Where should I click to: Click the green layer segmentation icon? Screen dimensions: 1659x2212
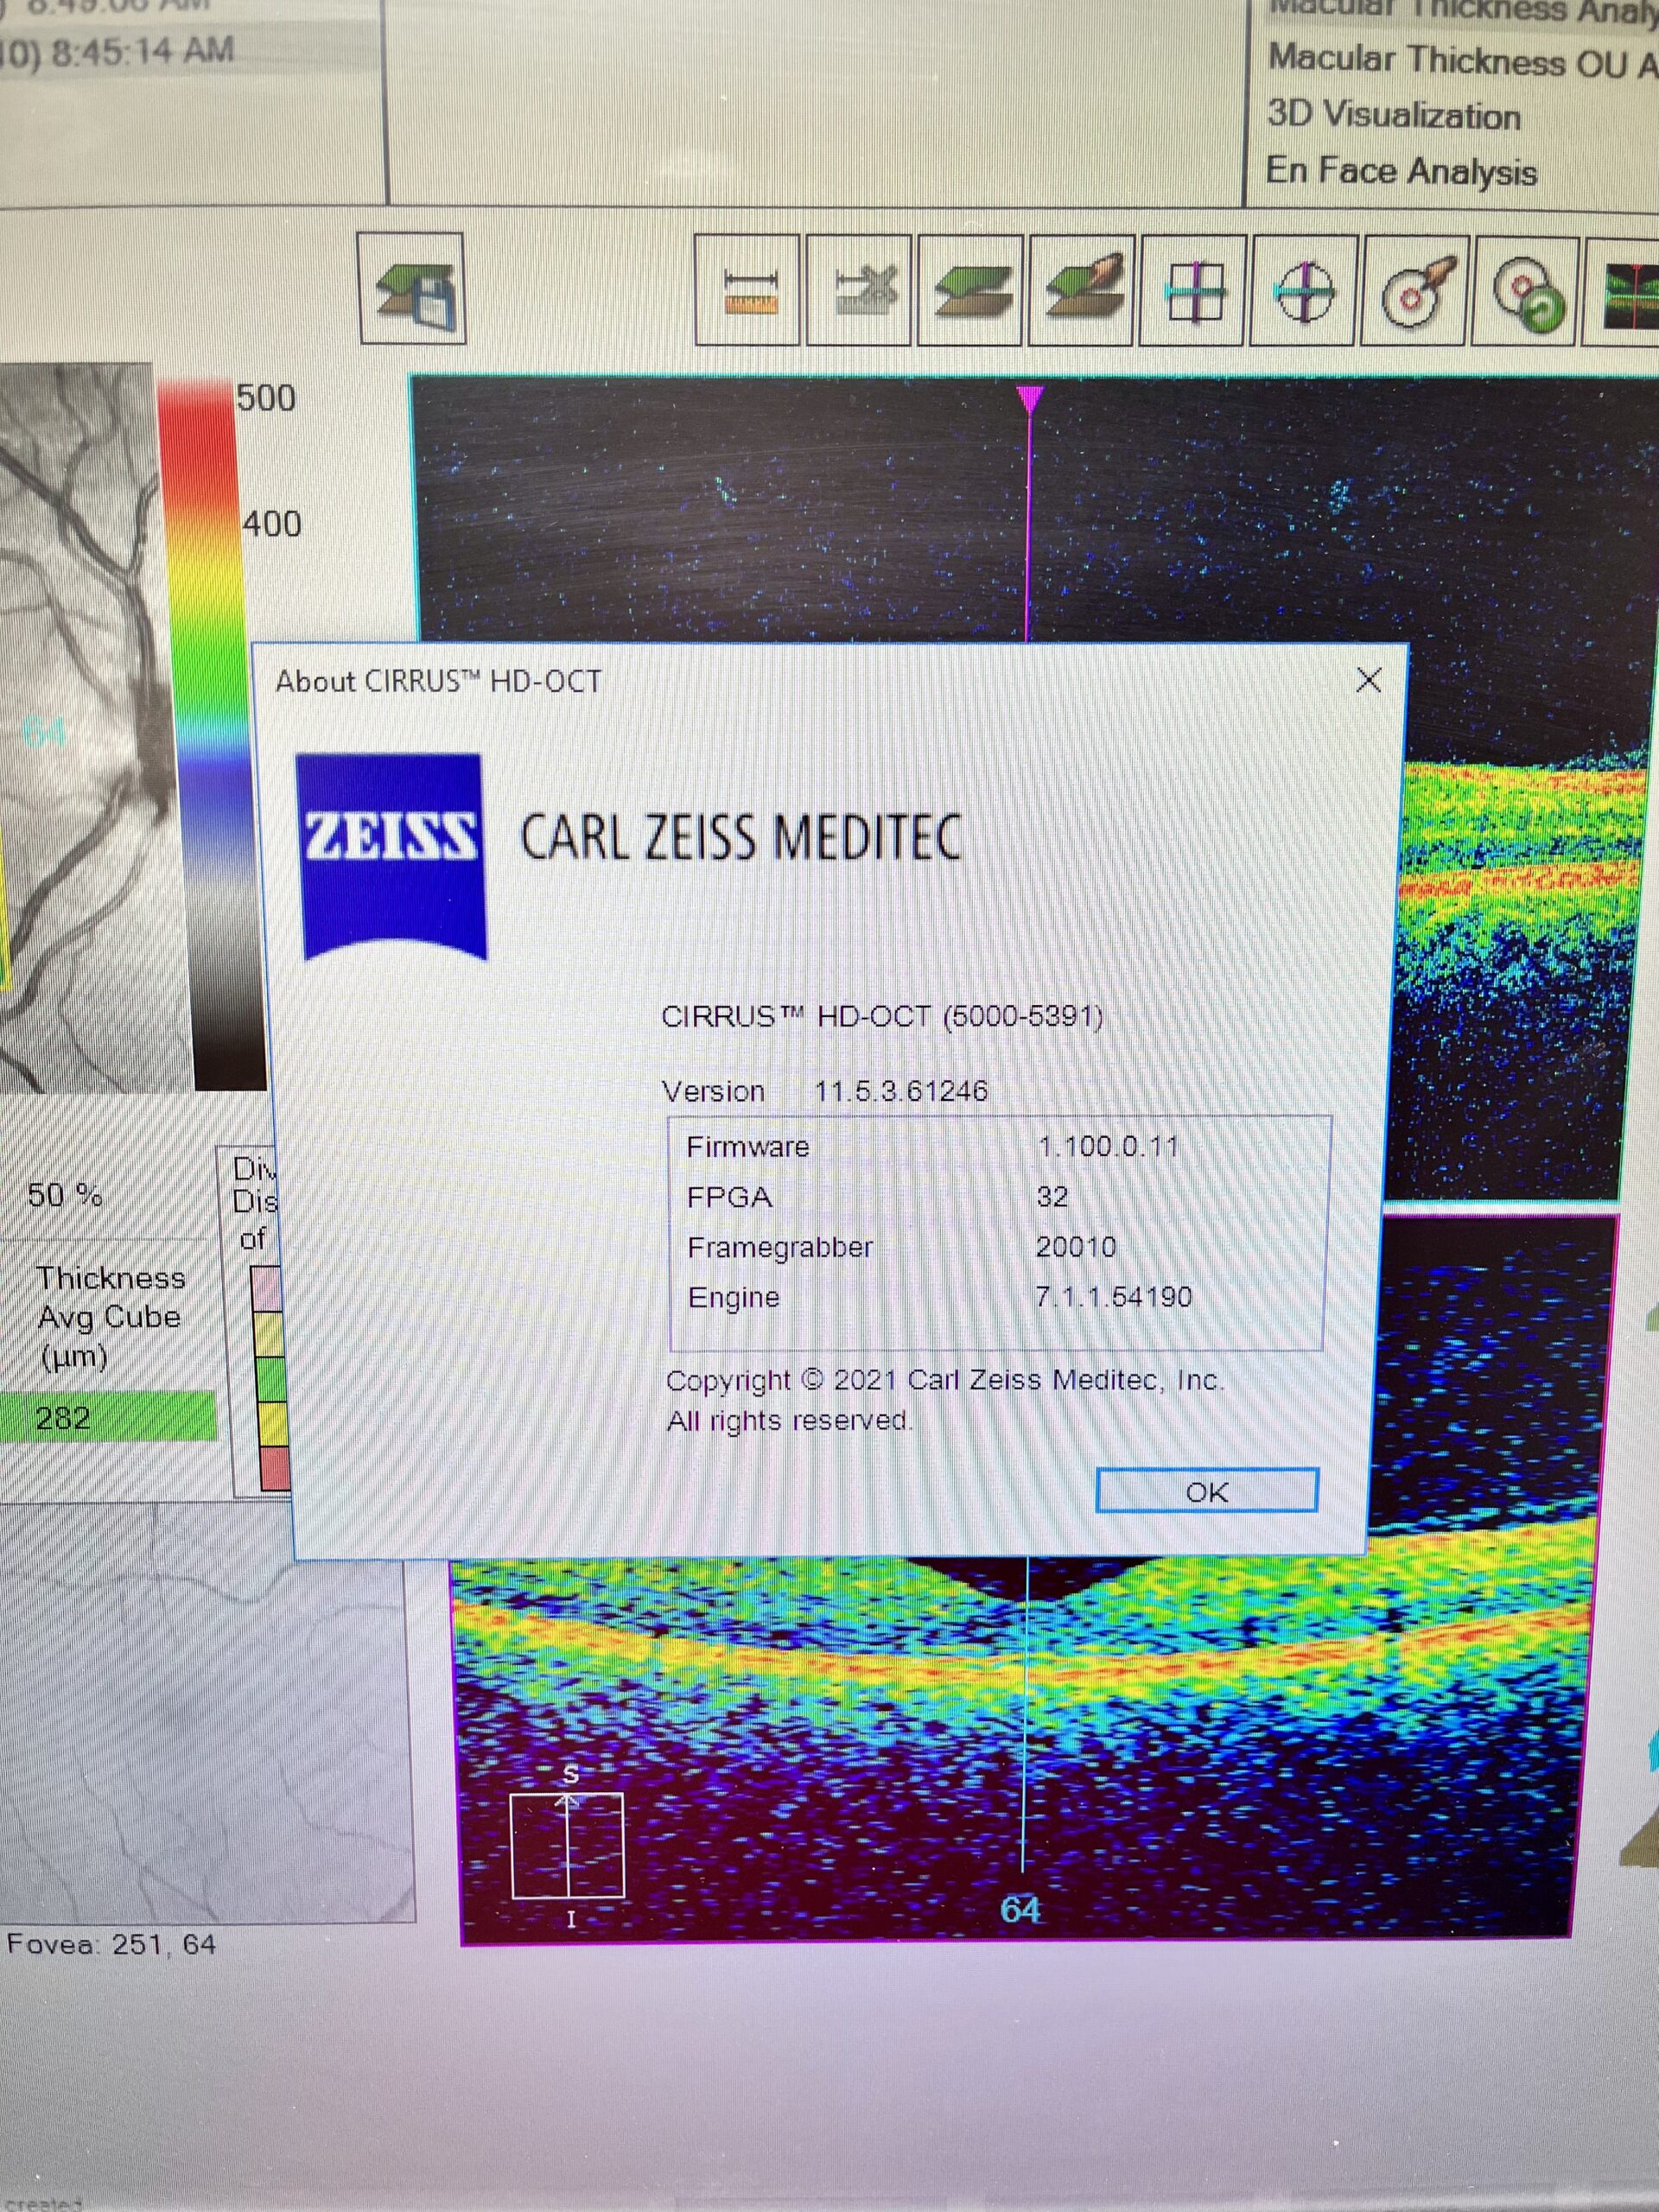point(972,291)
